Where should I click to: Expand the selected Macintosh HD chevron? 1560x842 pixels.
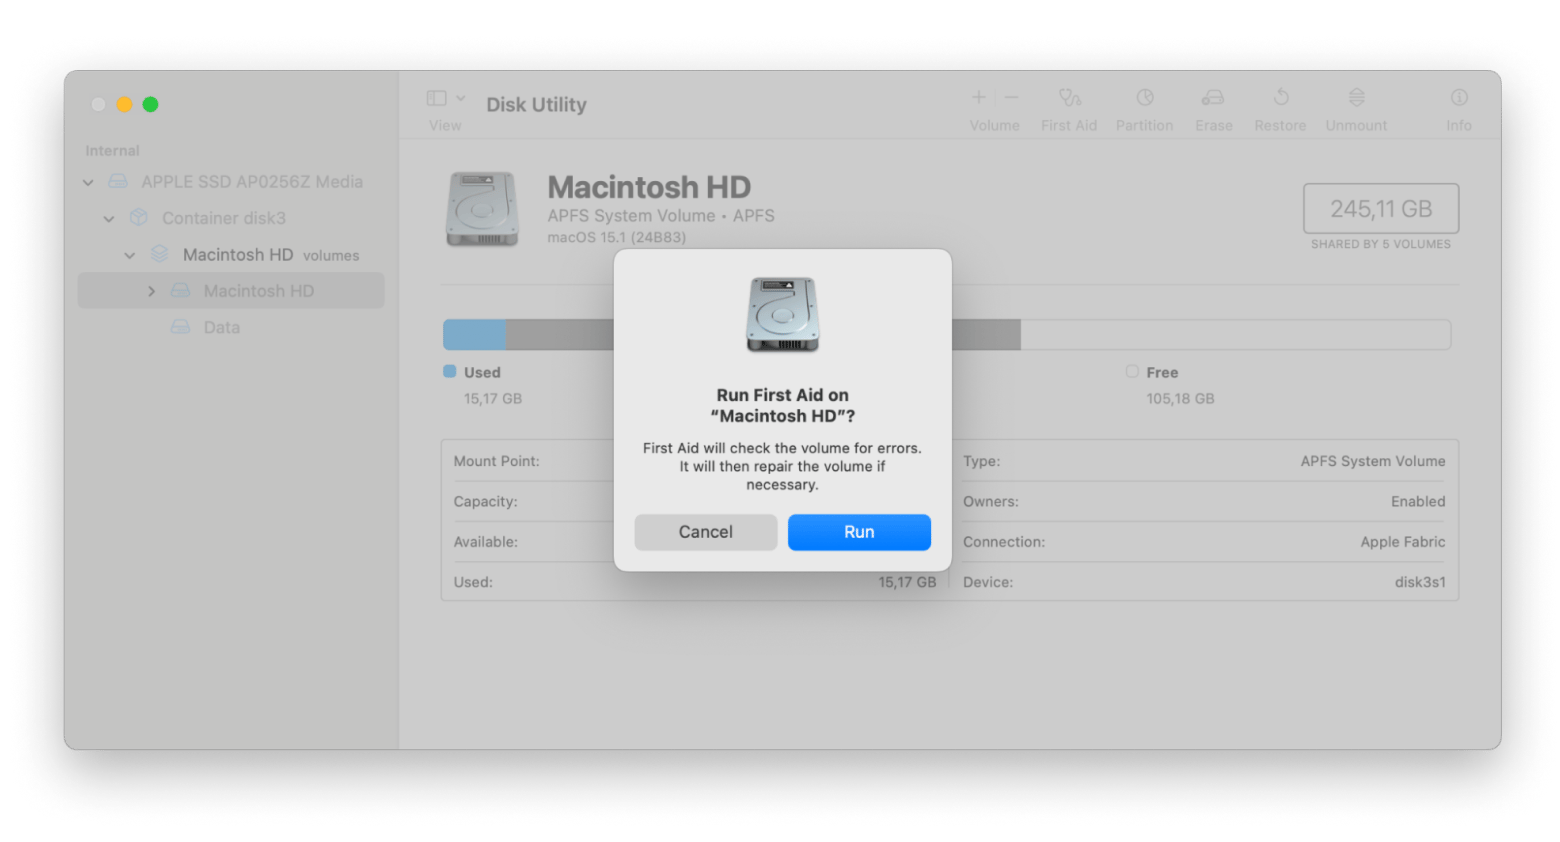pyautogui.click(x=151, y=291)
